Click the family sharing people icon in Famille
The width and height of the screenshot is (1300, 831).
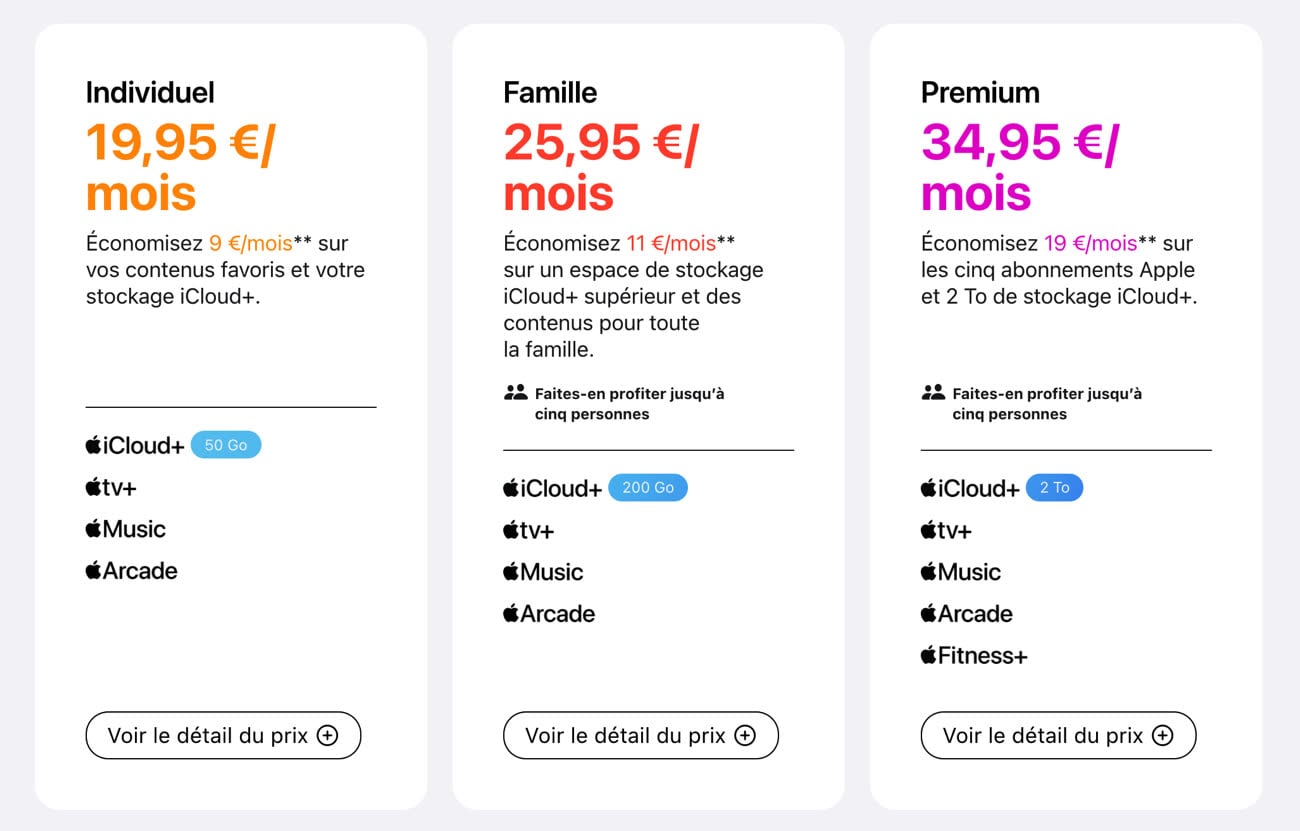pyautogui.click(x=515, y=393)
